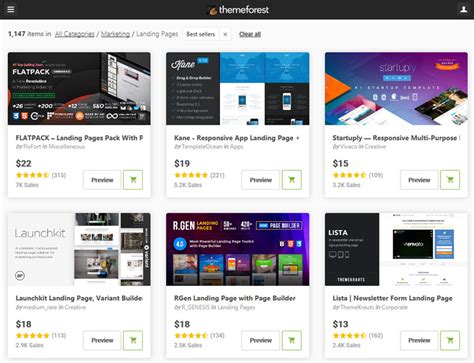This screenshot has height=363, width=474.
Task: Open author Vivaco profile
Action: [348, 147]
